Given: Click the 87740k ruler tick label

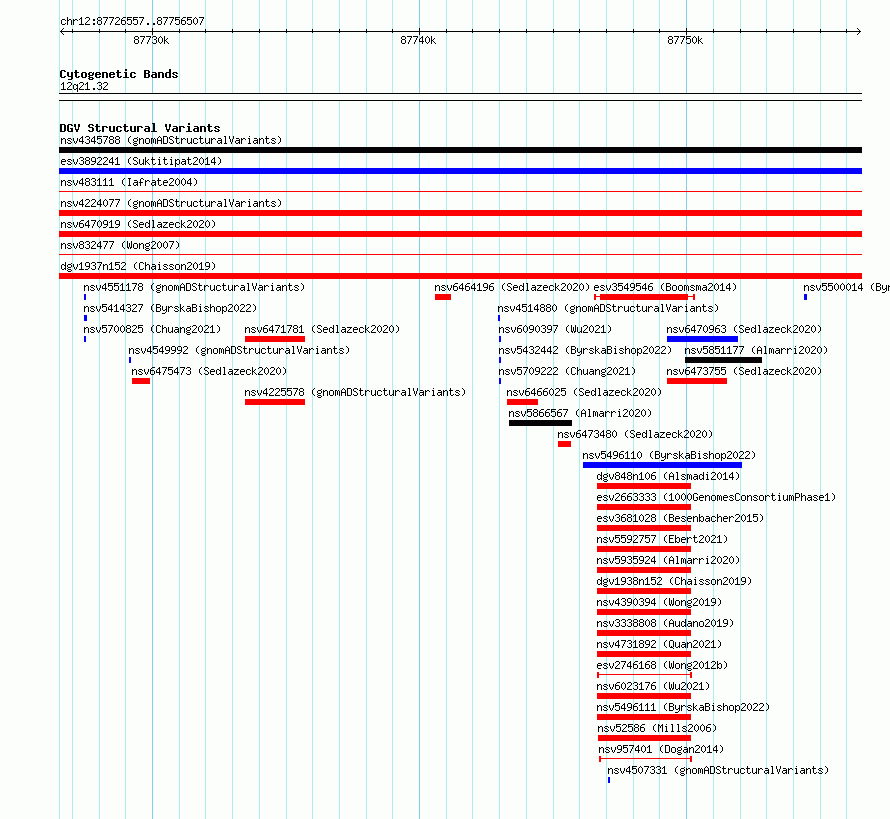Looking at the screenshot, I should coord(418,40).
